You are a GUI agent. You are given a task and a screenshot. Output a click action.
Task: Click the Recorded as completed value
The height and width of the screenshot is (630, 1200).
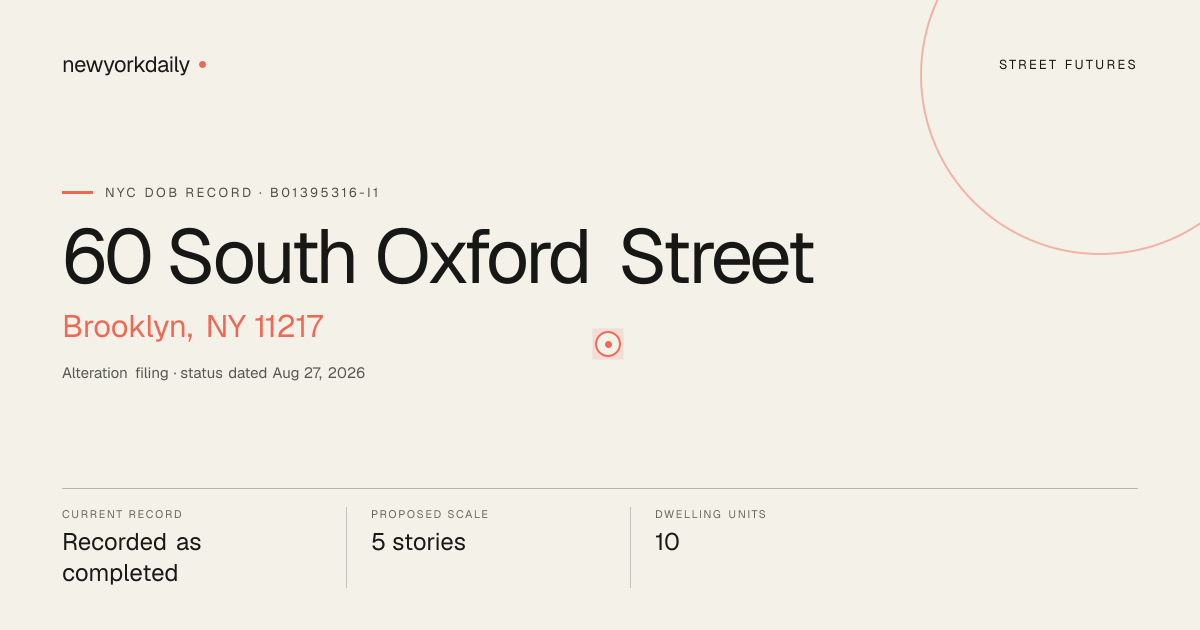(132, 558)
